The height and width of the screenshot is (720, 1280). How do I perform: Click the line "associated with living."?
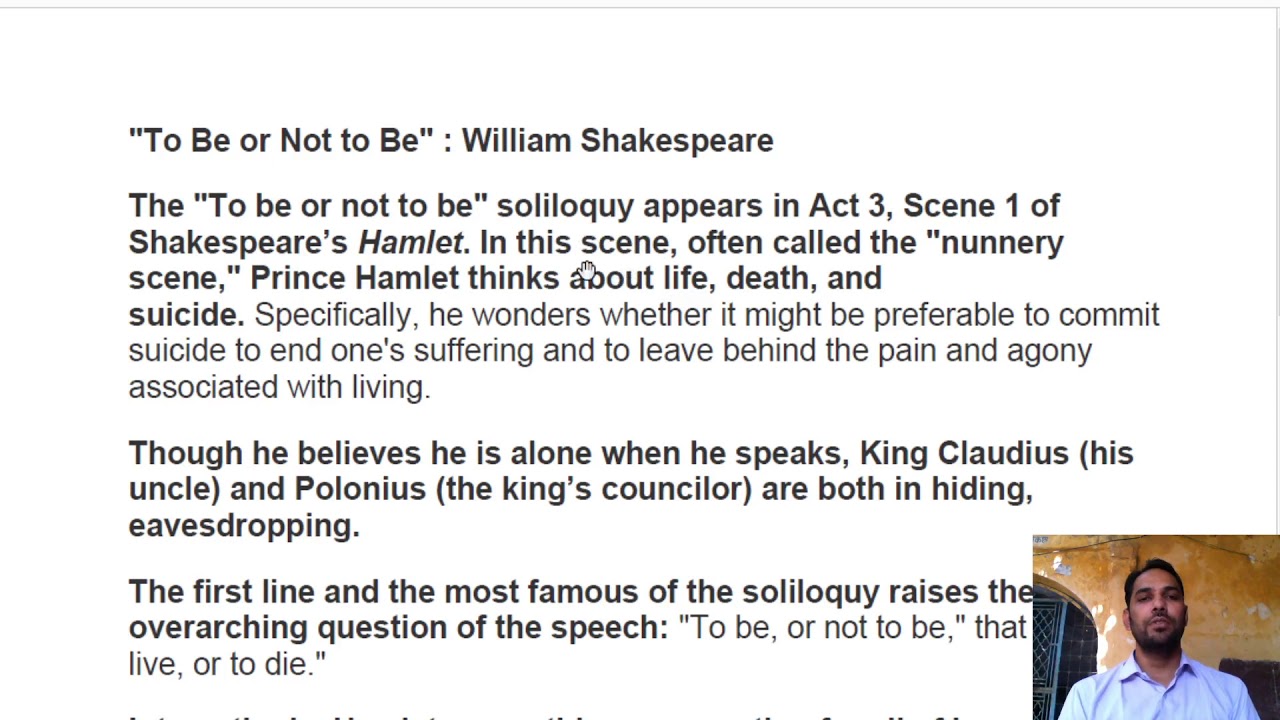[279, 387]
